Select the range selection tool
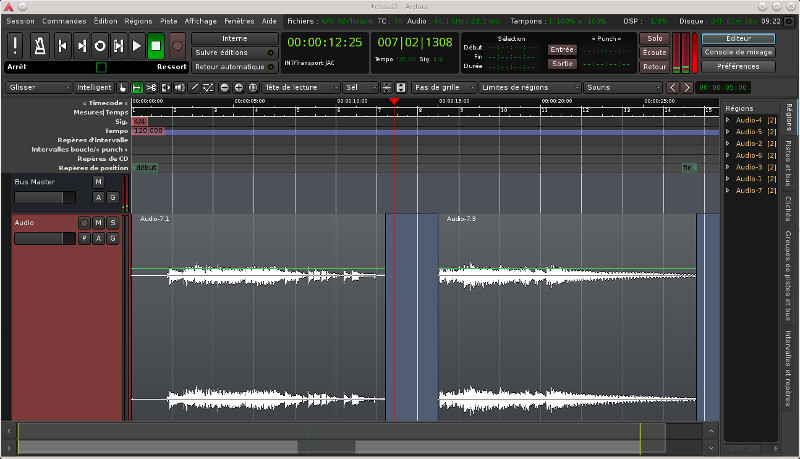The width and height of the screenshot is (800, 459). click(137, 88)
